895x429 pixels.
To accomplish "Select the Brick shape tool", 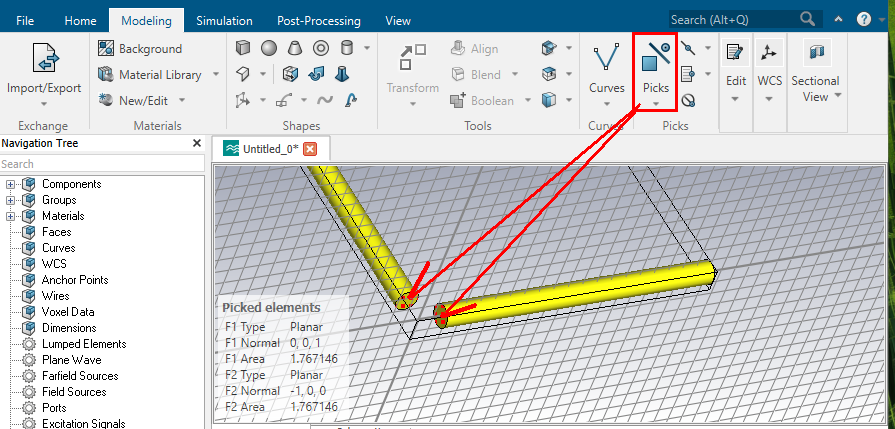I will [x=243, y=48].
